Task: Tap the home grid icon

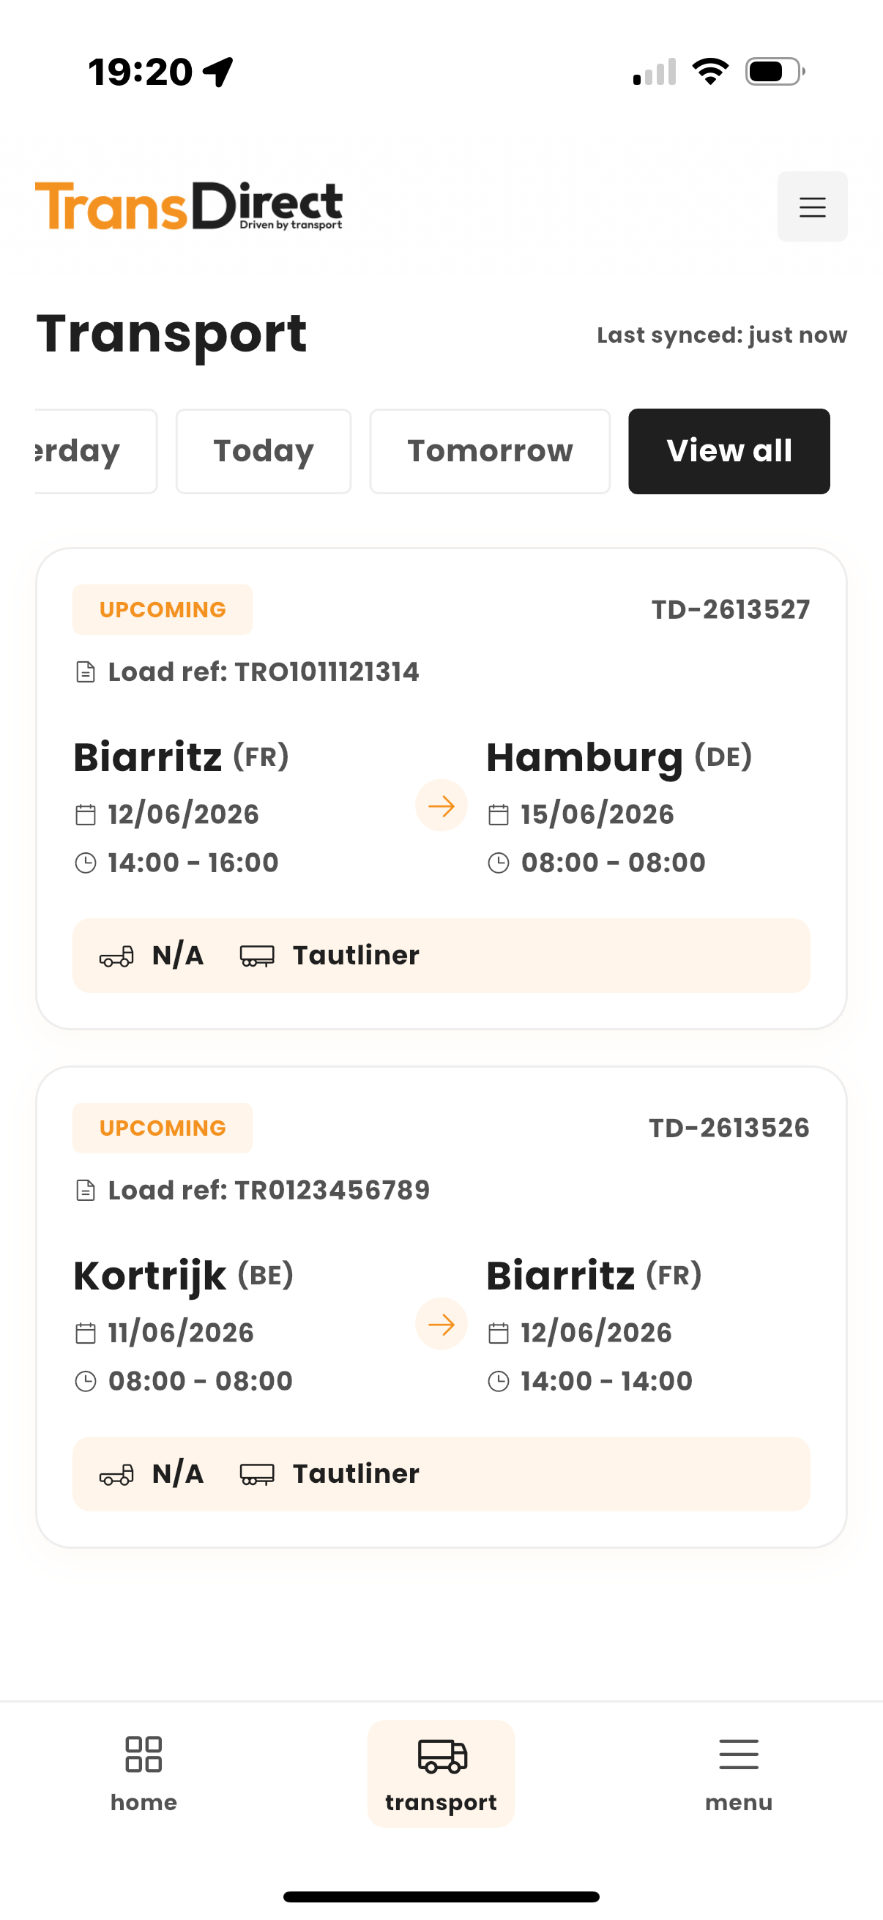Action: pyautogui.click(x=143, y=1754)
